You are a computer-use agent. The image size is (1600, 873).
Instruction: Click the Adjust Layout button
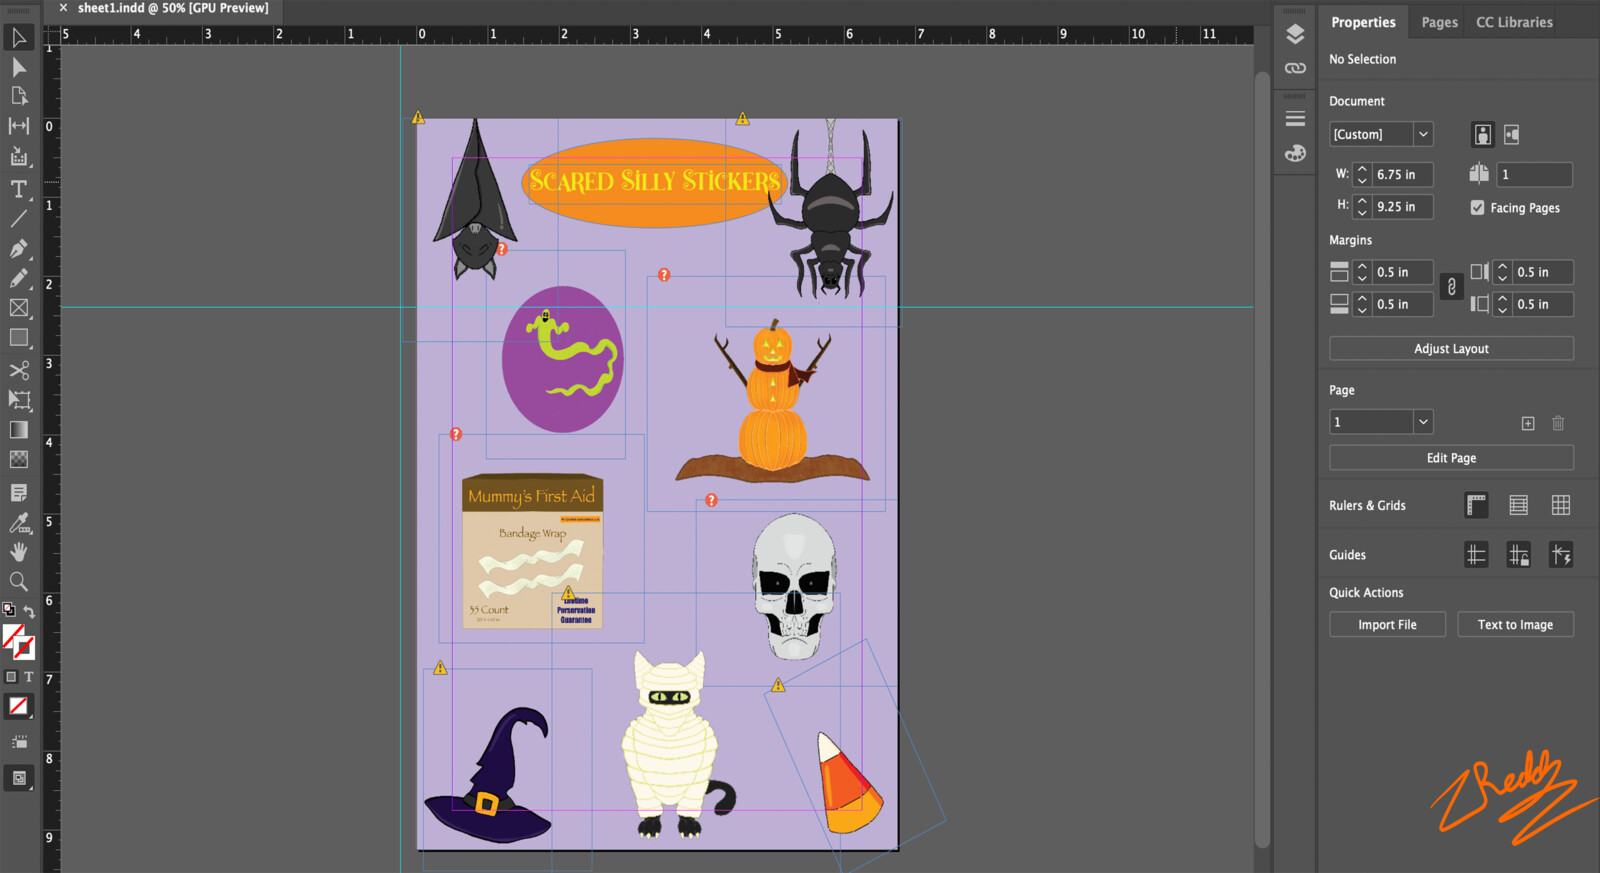[1451, 348]
